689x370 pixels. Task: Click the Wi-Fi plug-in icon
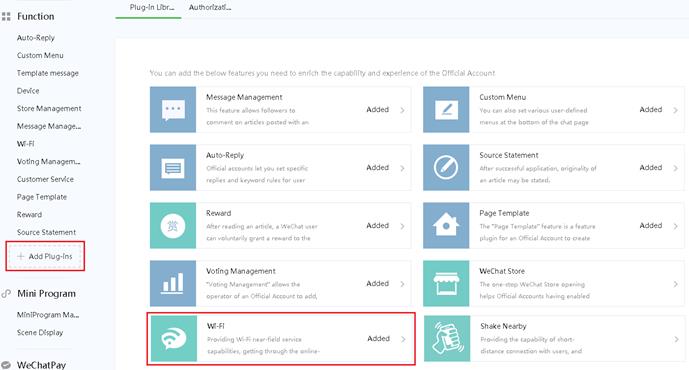pos(174,339)
